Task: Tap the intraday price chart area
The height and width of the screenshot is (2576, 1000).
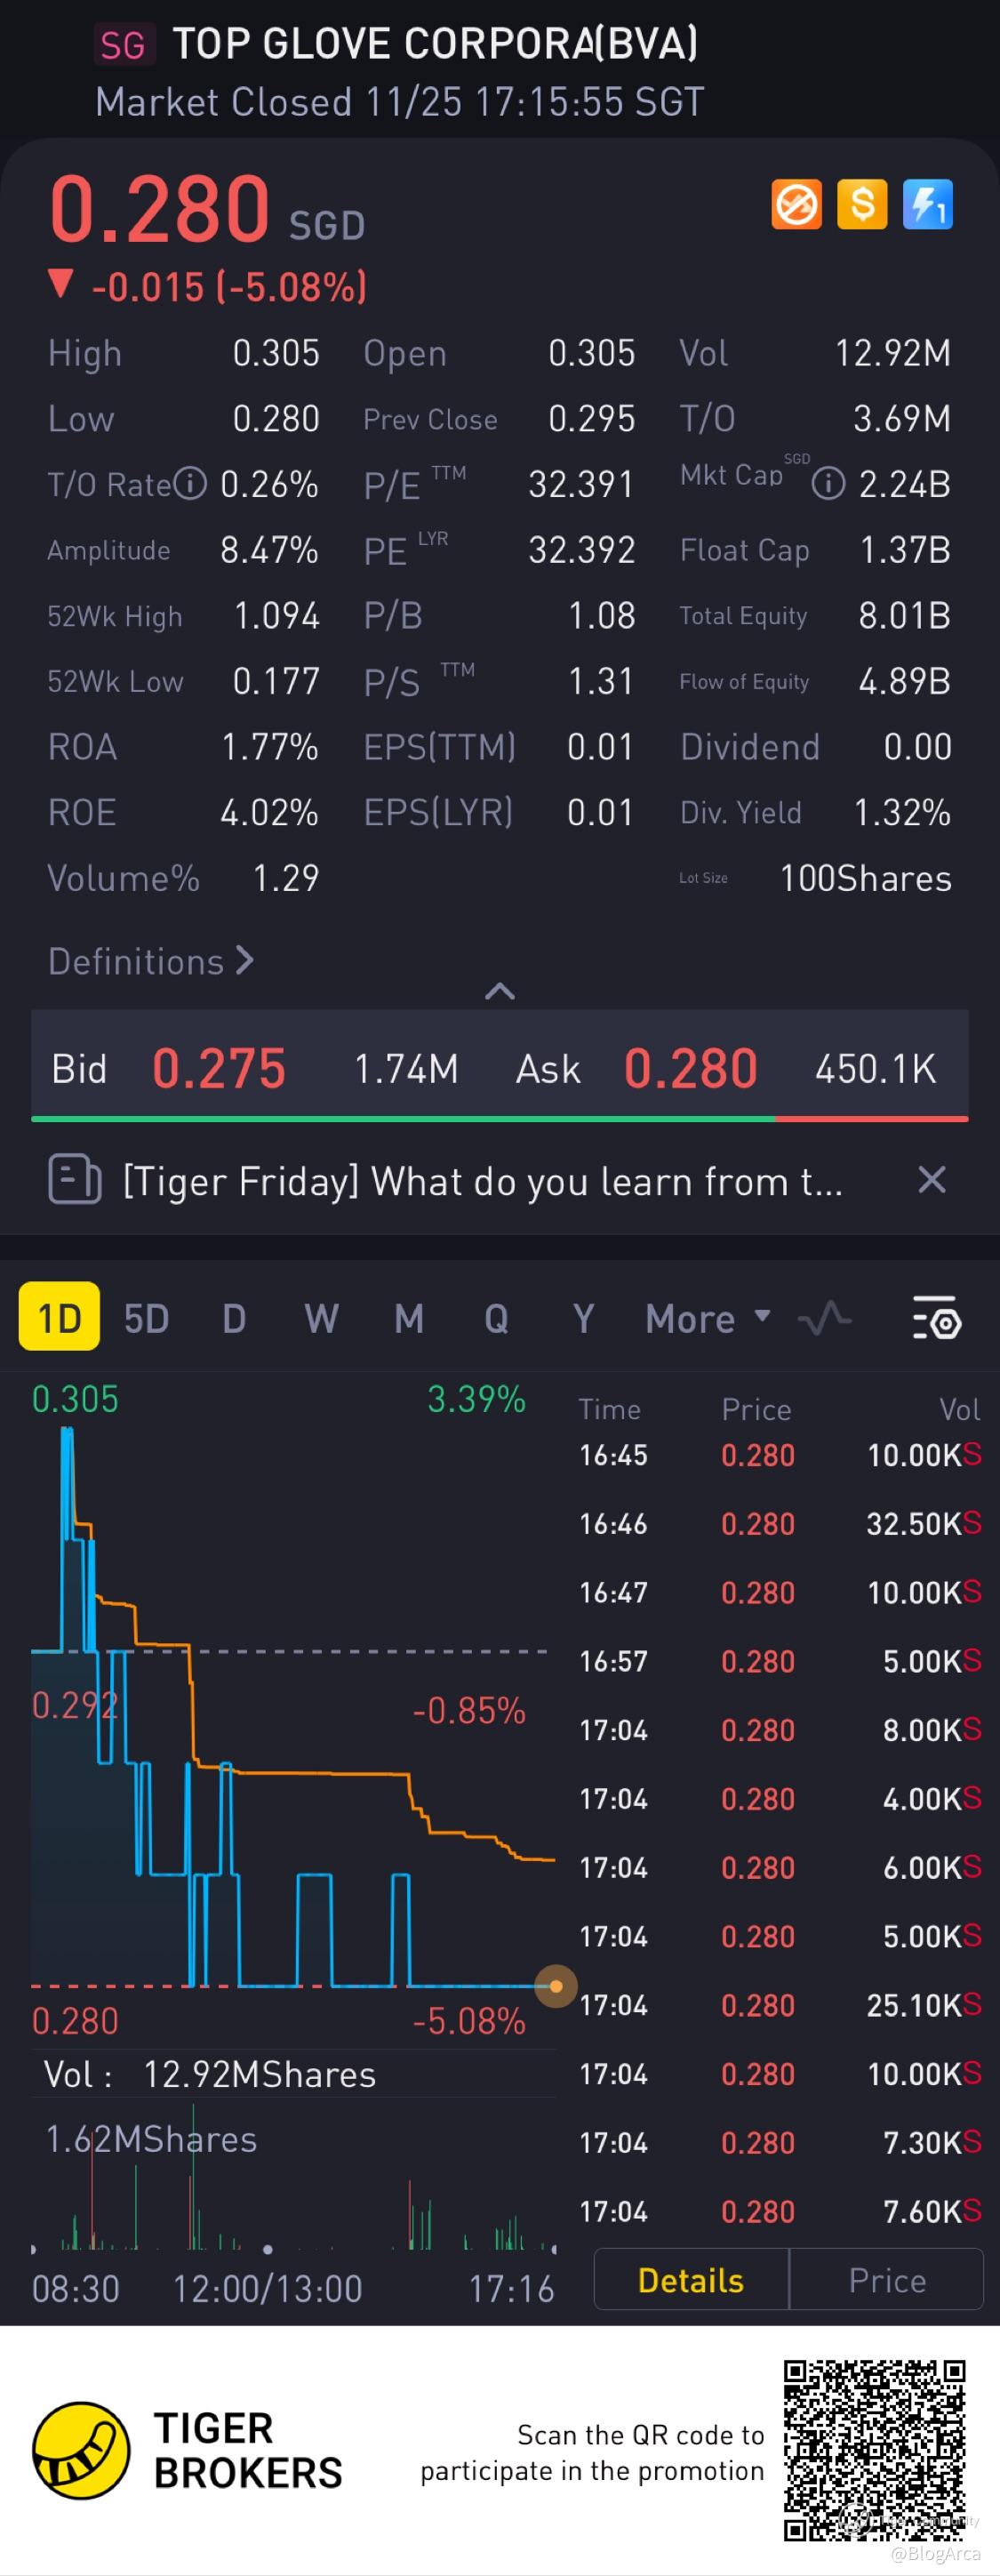Action: (x=293, y=1710)
